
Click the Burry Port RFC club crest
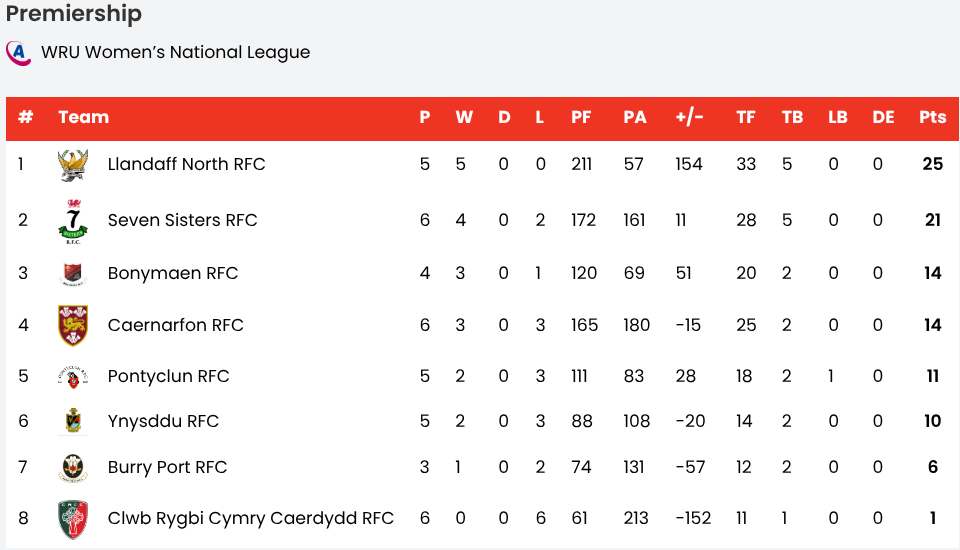pos(73,467)
